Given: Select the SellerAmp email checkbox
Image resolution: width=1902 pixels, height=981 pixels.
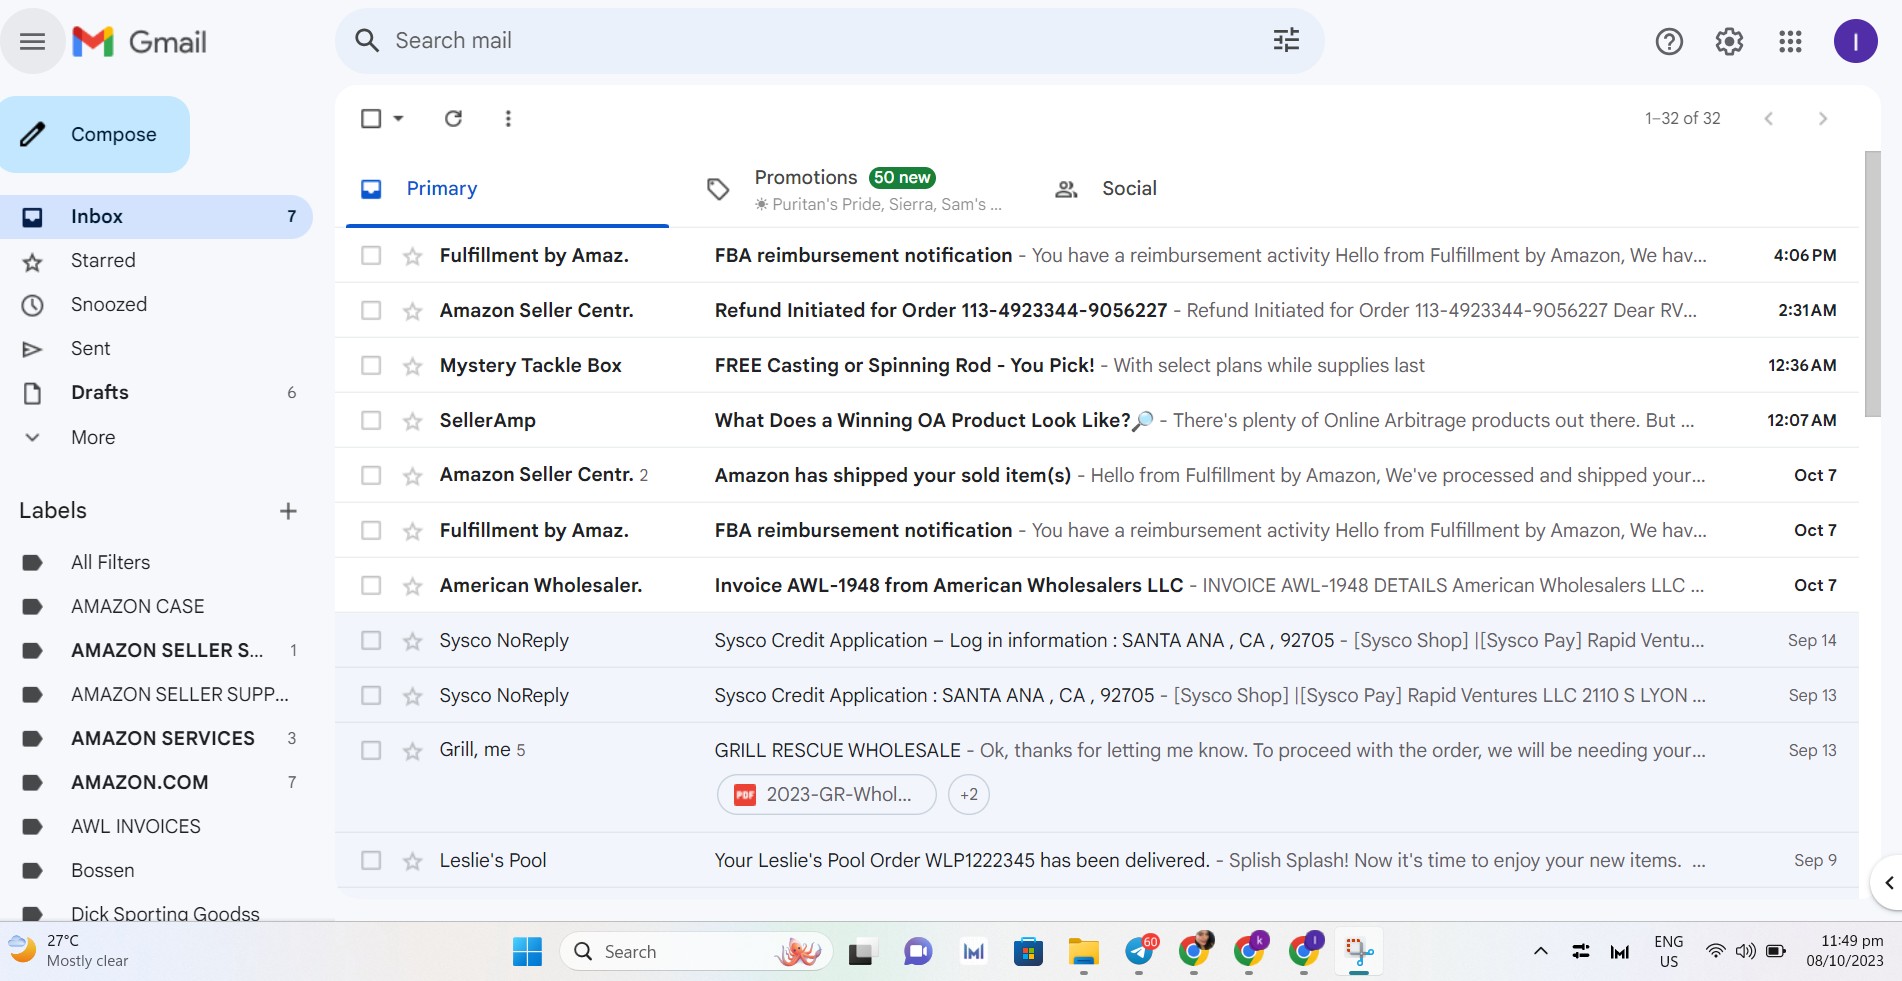Looking at the screenshot, I should pos(371,421).
